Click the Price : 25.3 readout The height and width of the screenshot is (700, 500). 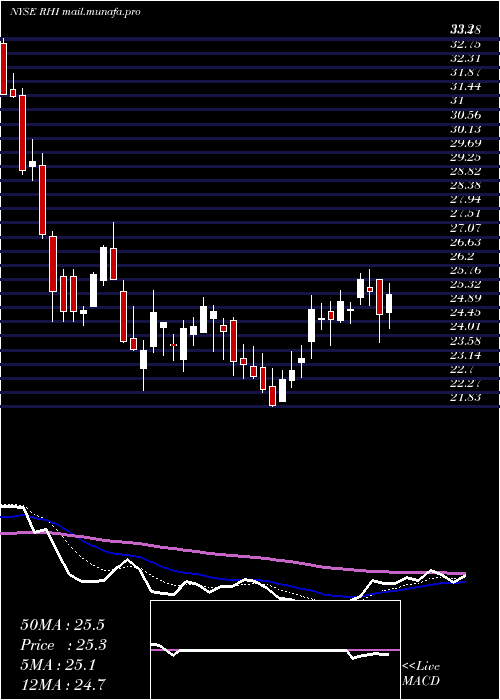[x=64, y=645]
